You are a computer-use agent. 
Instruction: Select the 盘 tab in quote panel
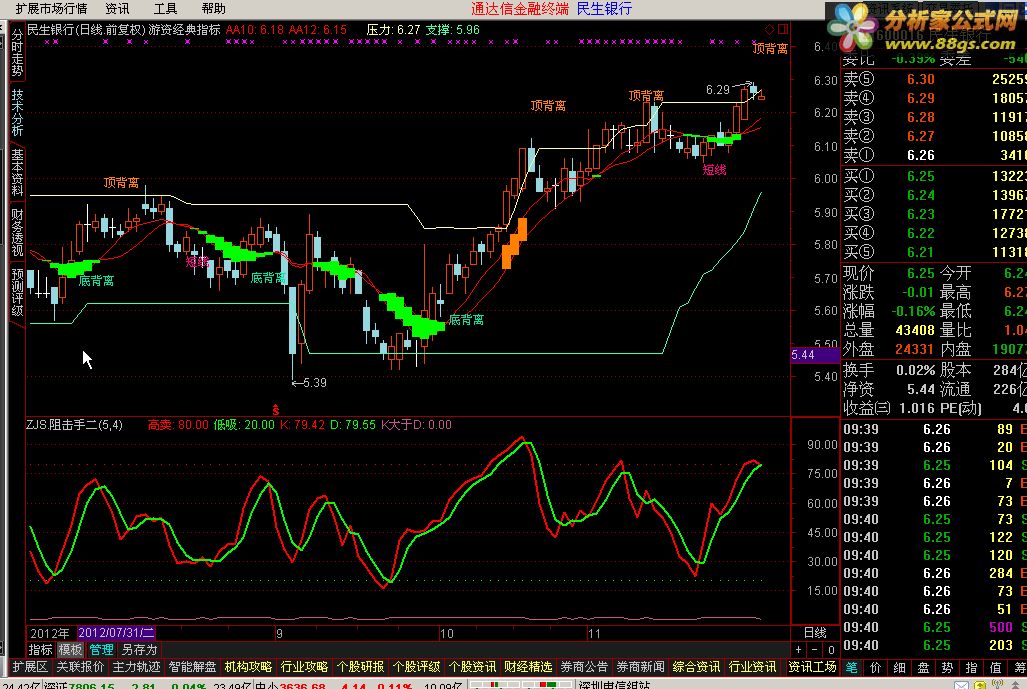coord(924,667)
